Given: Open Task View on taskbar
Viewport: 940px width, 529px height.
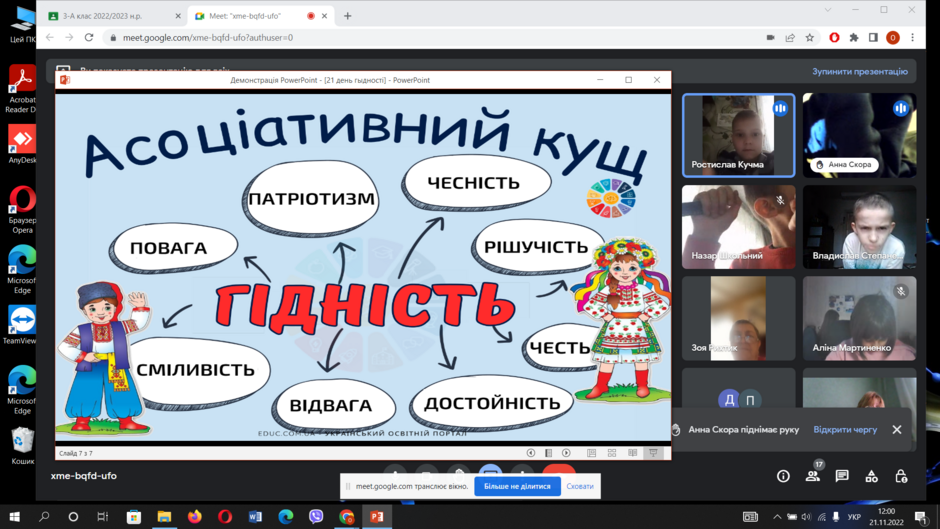Looking at the screenshot, I should click(x=103, y=516).
